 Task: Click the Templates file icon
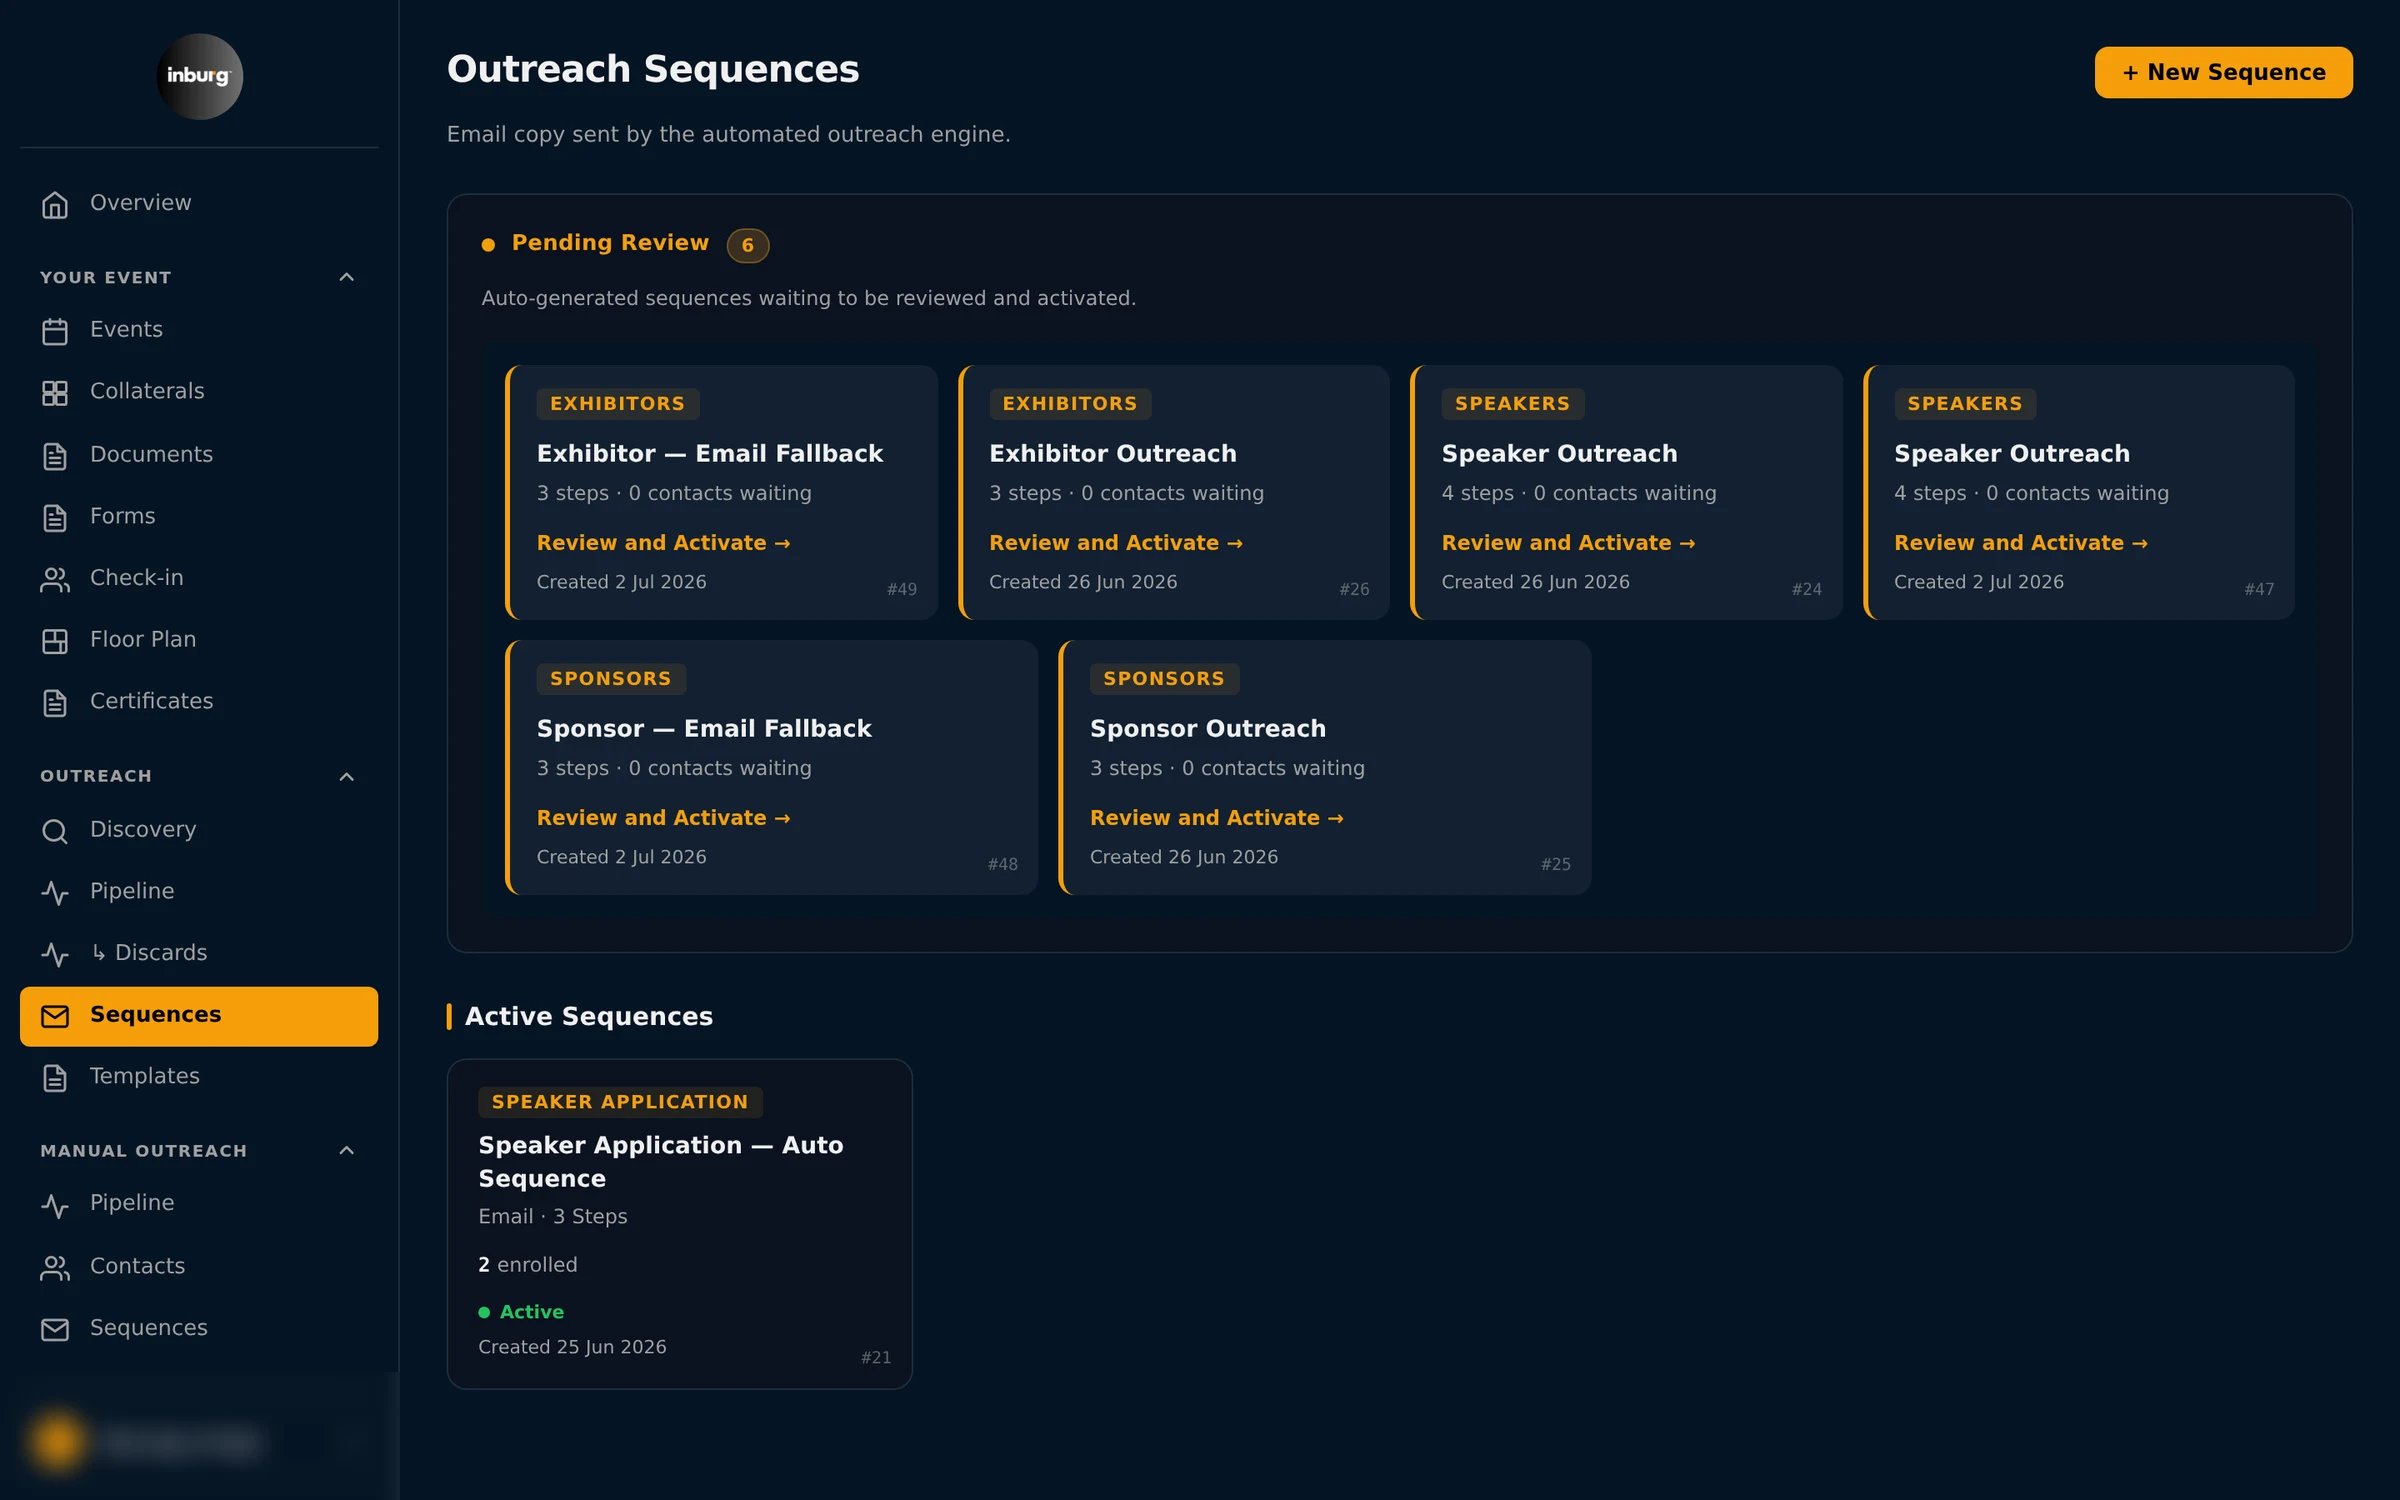[x=55, y=1077]
